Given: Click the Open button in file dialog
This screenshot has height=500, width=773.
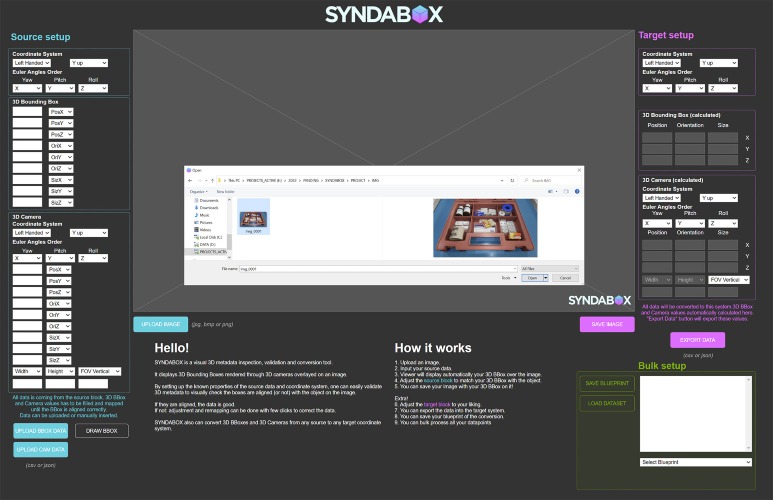Looking at the screenshot, I should coord(532,278).
